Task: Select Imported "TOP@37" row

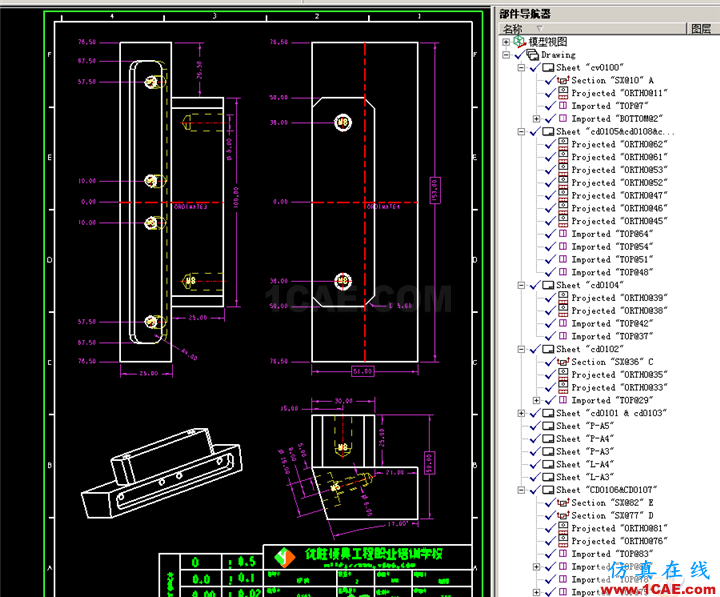Action: [x=612, y=337]
